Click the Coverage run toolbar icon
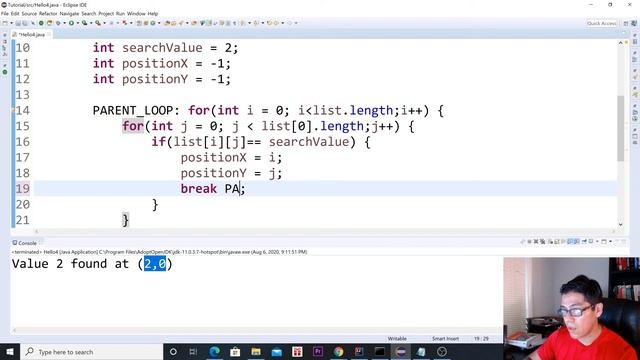The width and height of the screenshot is (640, 360). pyautogui.click(x=84, y=23)
